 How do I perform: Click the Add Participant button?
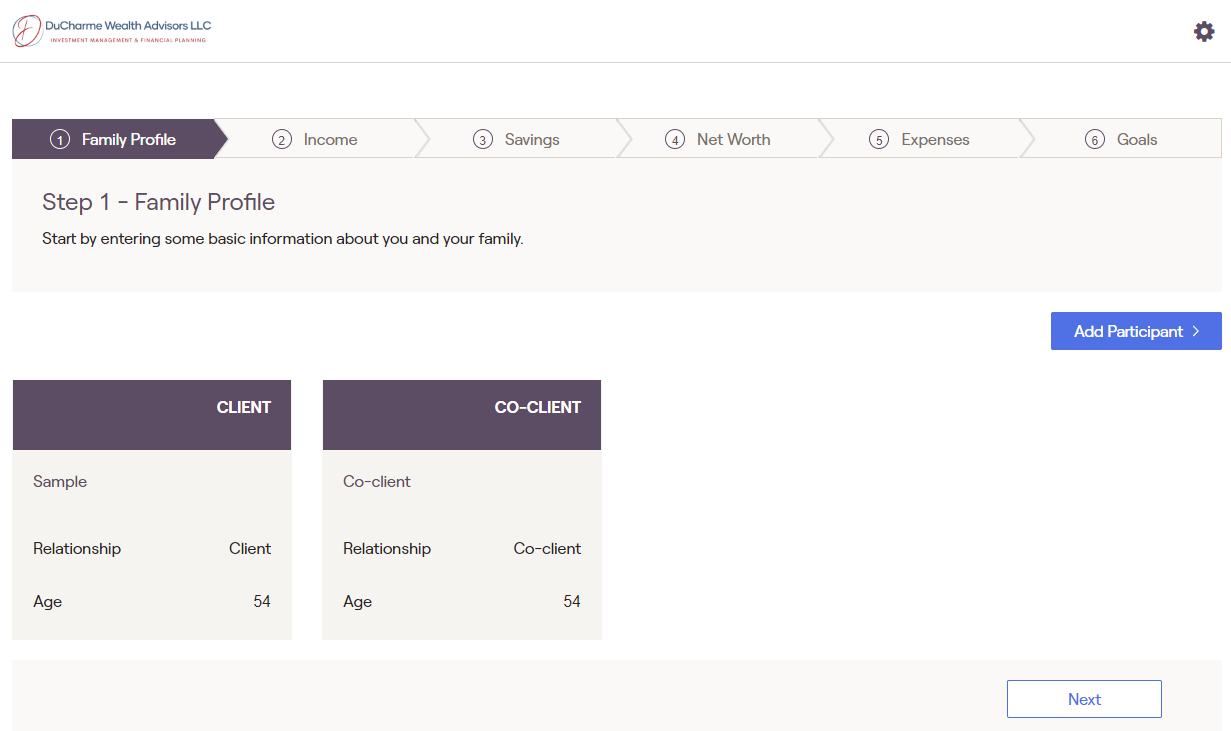[1136, 331]
